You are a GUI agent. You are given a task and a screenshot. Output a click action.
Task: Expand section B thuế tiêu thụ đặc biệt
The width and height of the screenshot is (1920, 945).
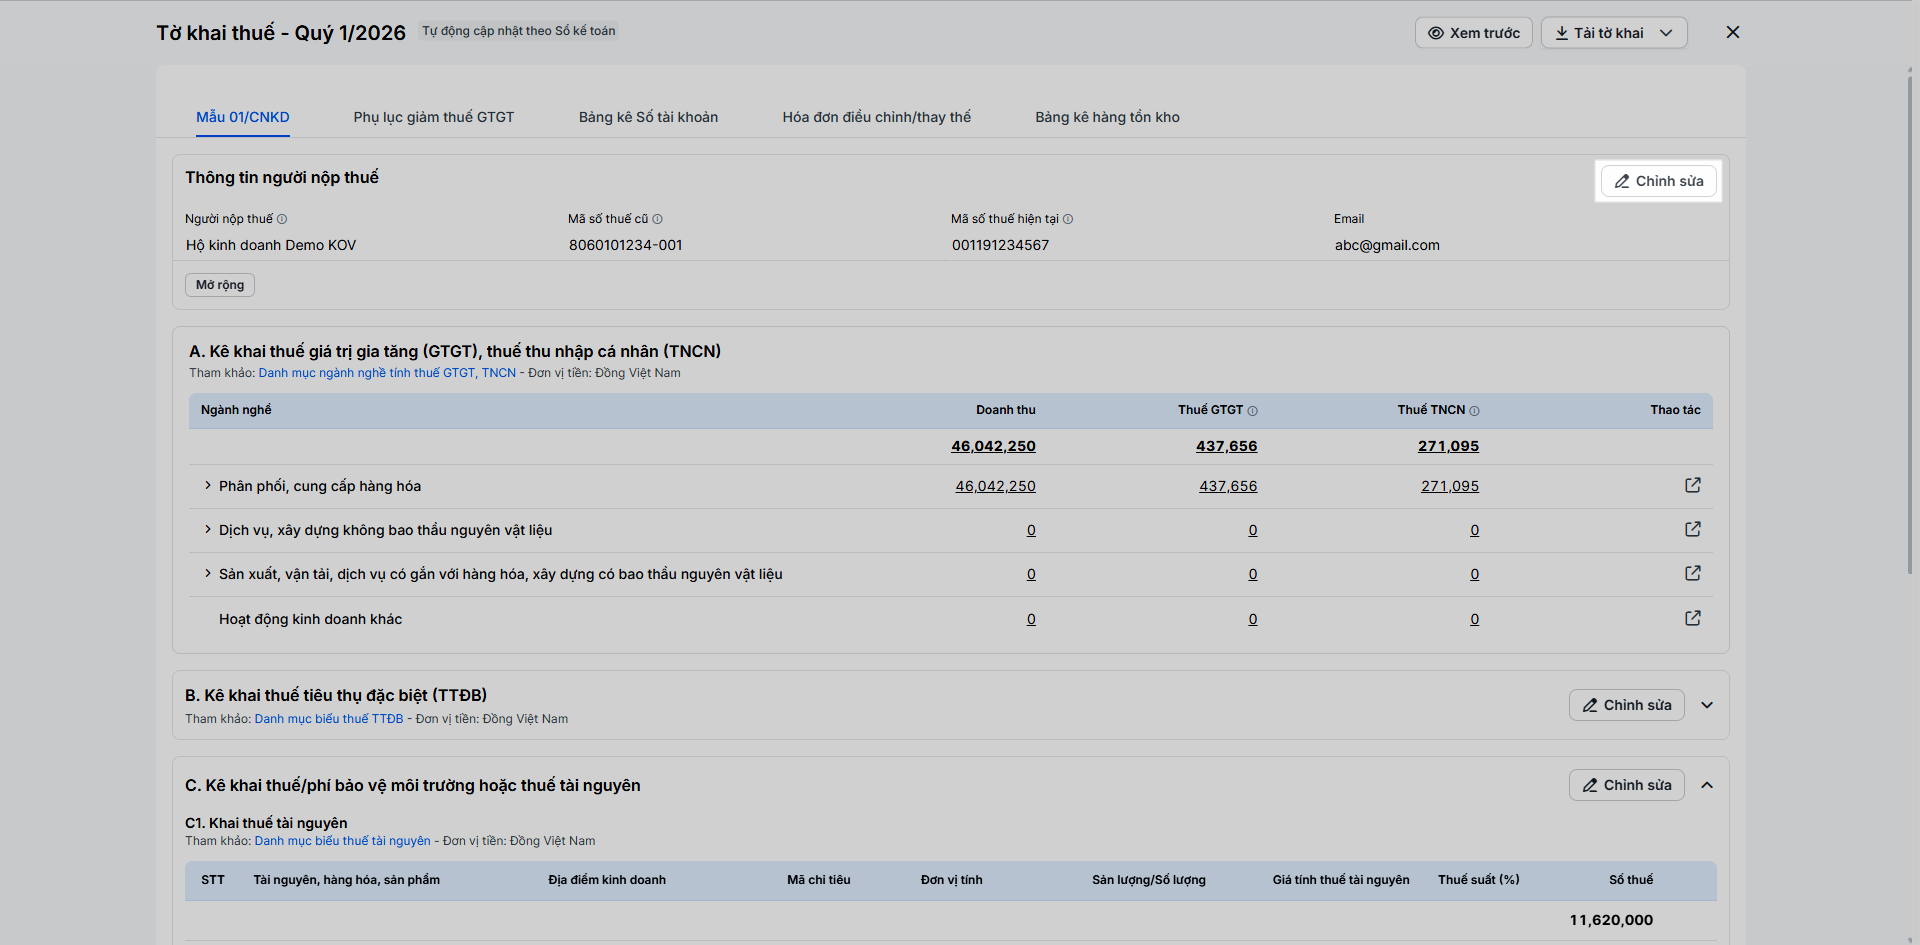pyautogui.click(x=1707, y=705)
